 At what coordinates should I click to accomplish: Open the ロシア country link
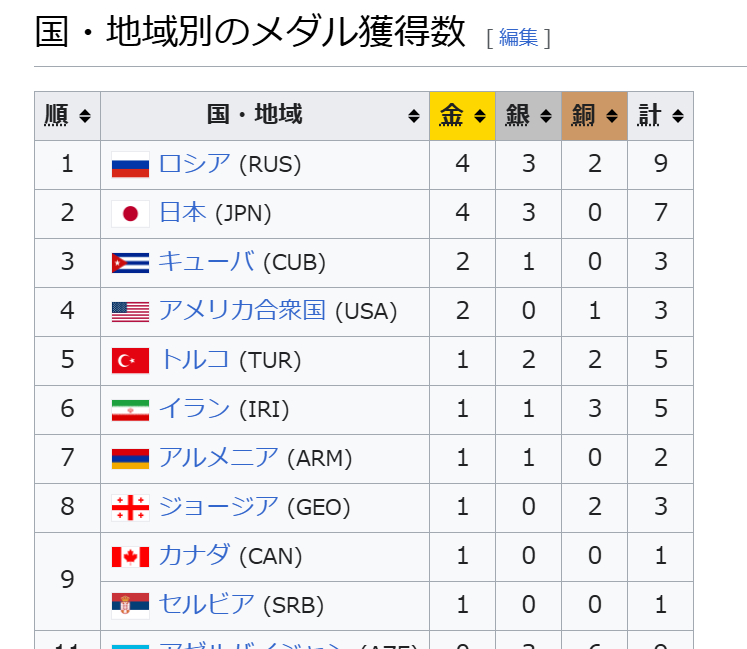pyautogui.click(x=194, y=163)
